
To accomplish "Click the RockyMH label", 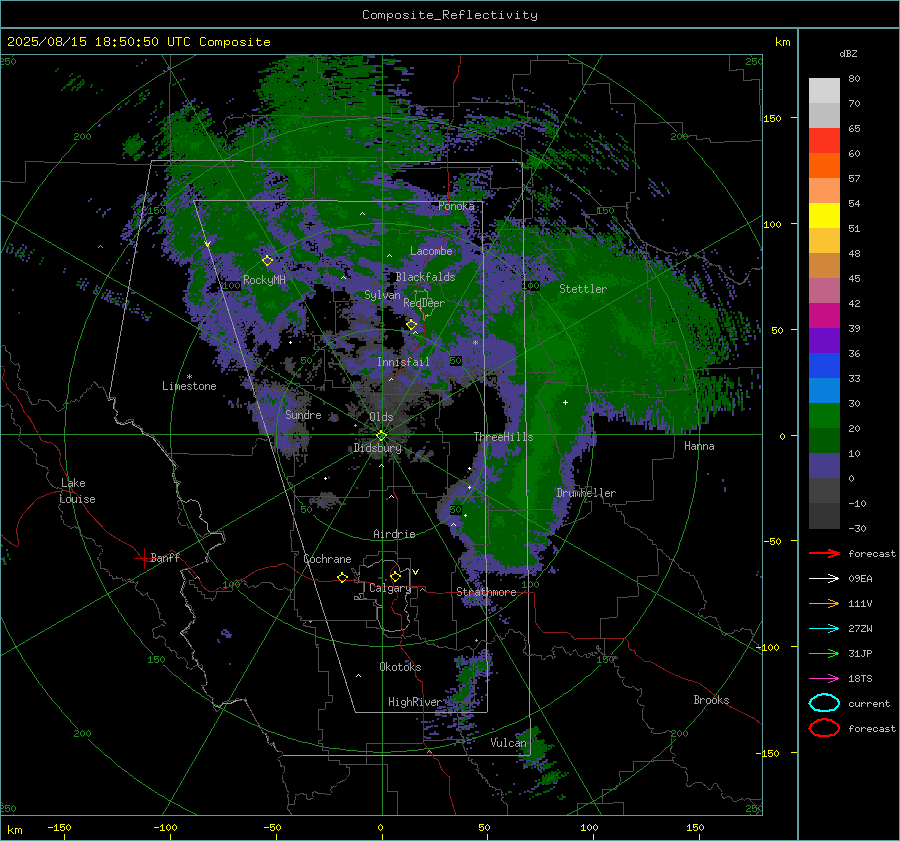I will 264,280.
